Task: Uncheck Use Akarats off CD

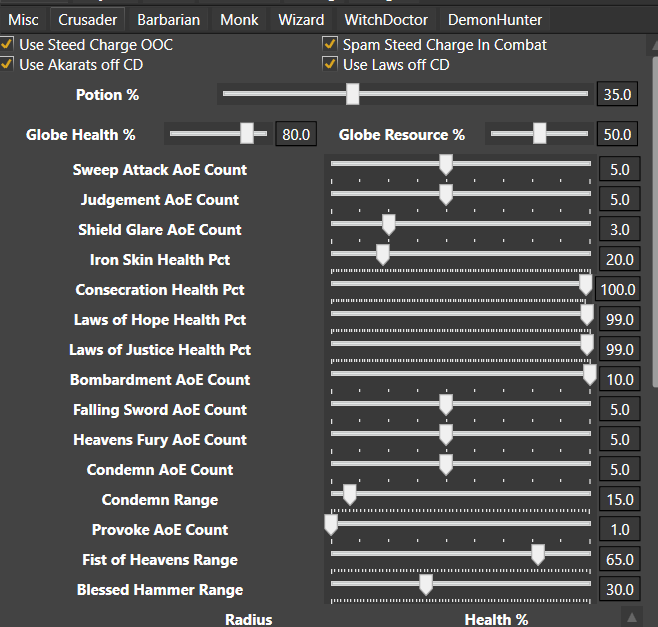Action: click(x=8, y=65)
